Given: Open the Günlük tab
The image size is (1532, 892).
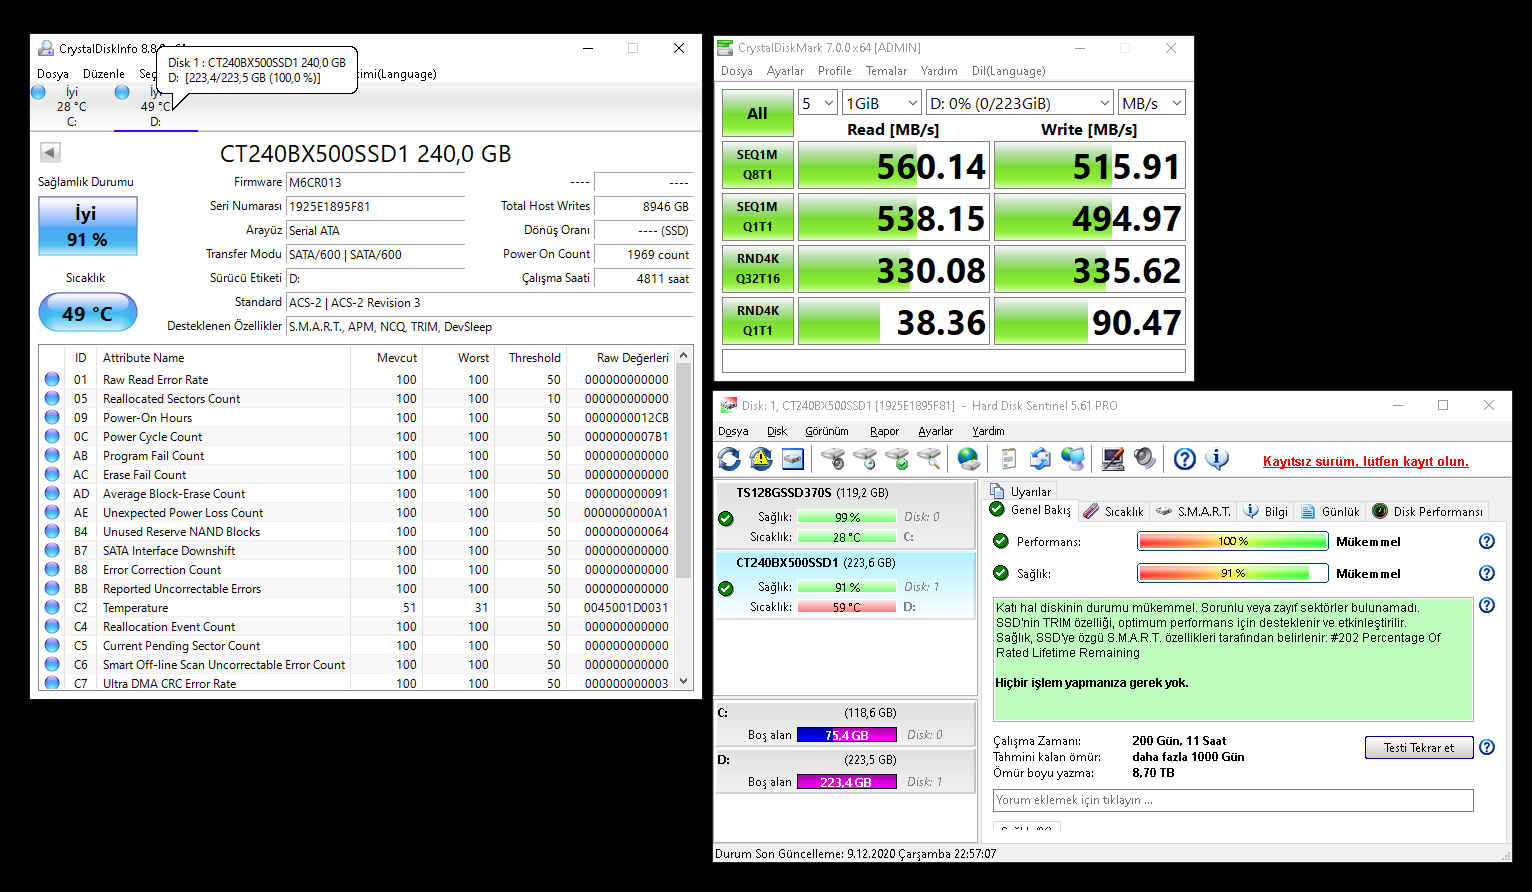Looking at the screenshot, I should 1330,511.
